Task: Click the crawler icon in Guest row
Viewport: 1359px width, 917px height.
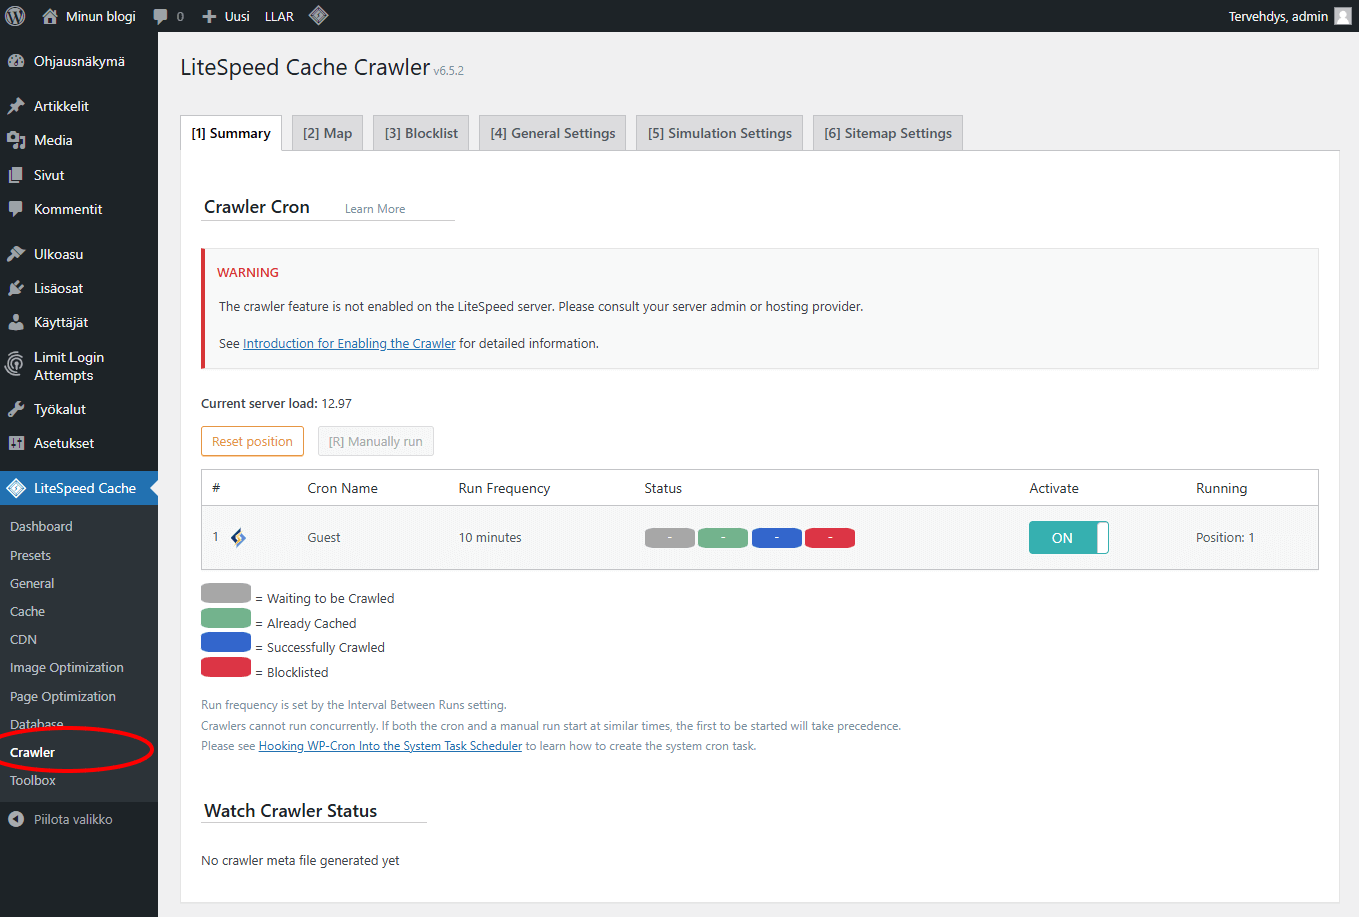Action: click(238, 538)
